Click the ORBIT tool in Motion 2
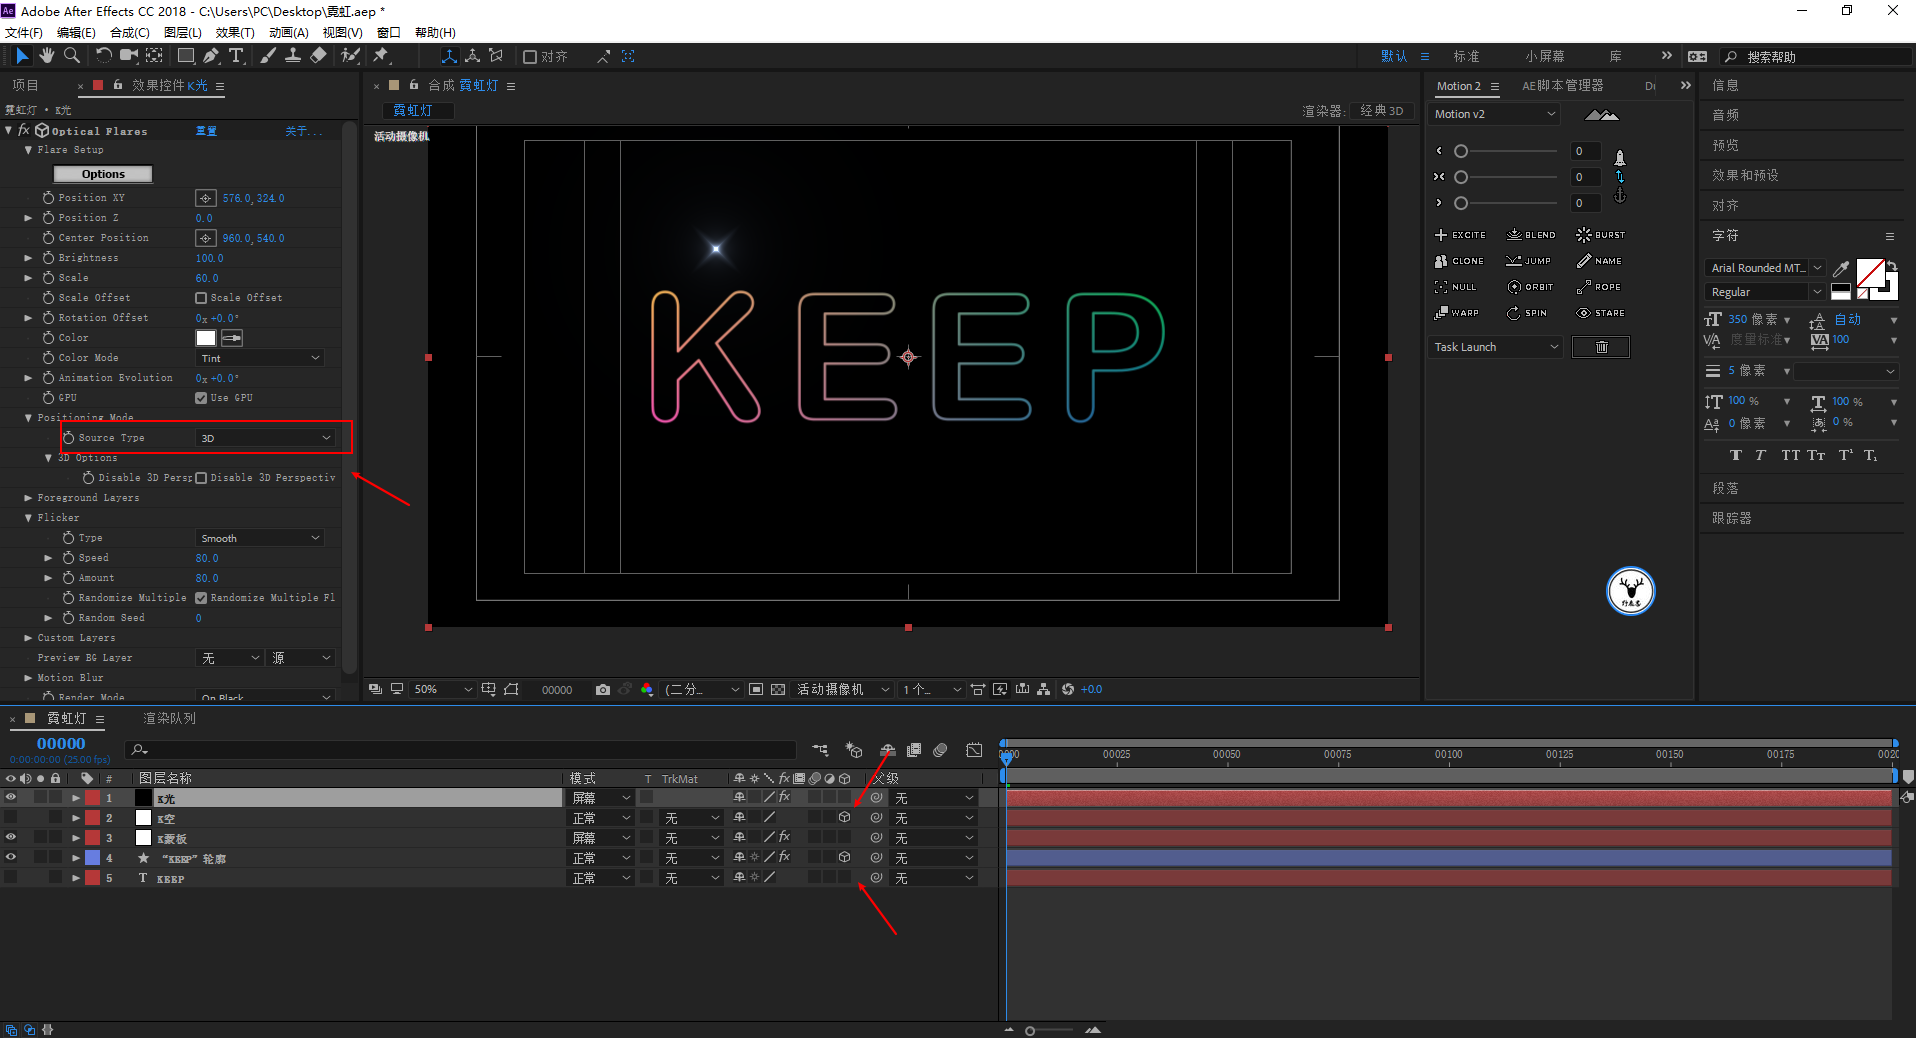Screen dimensions: 1916x1038 (1530, 287)
